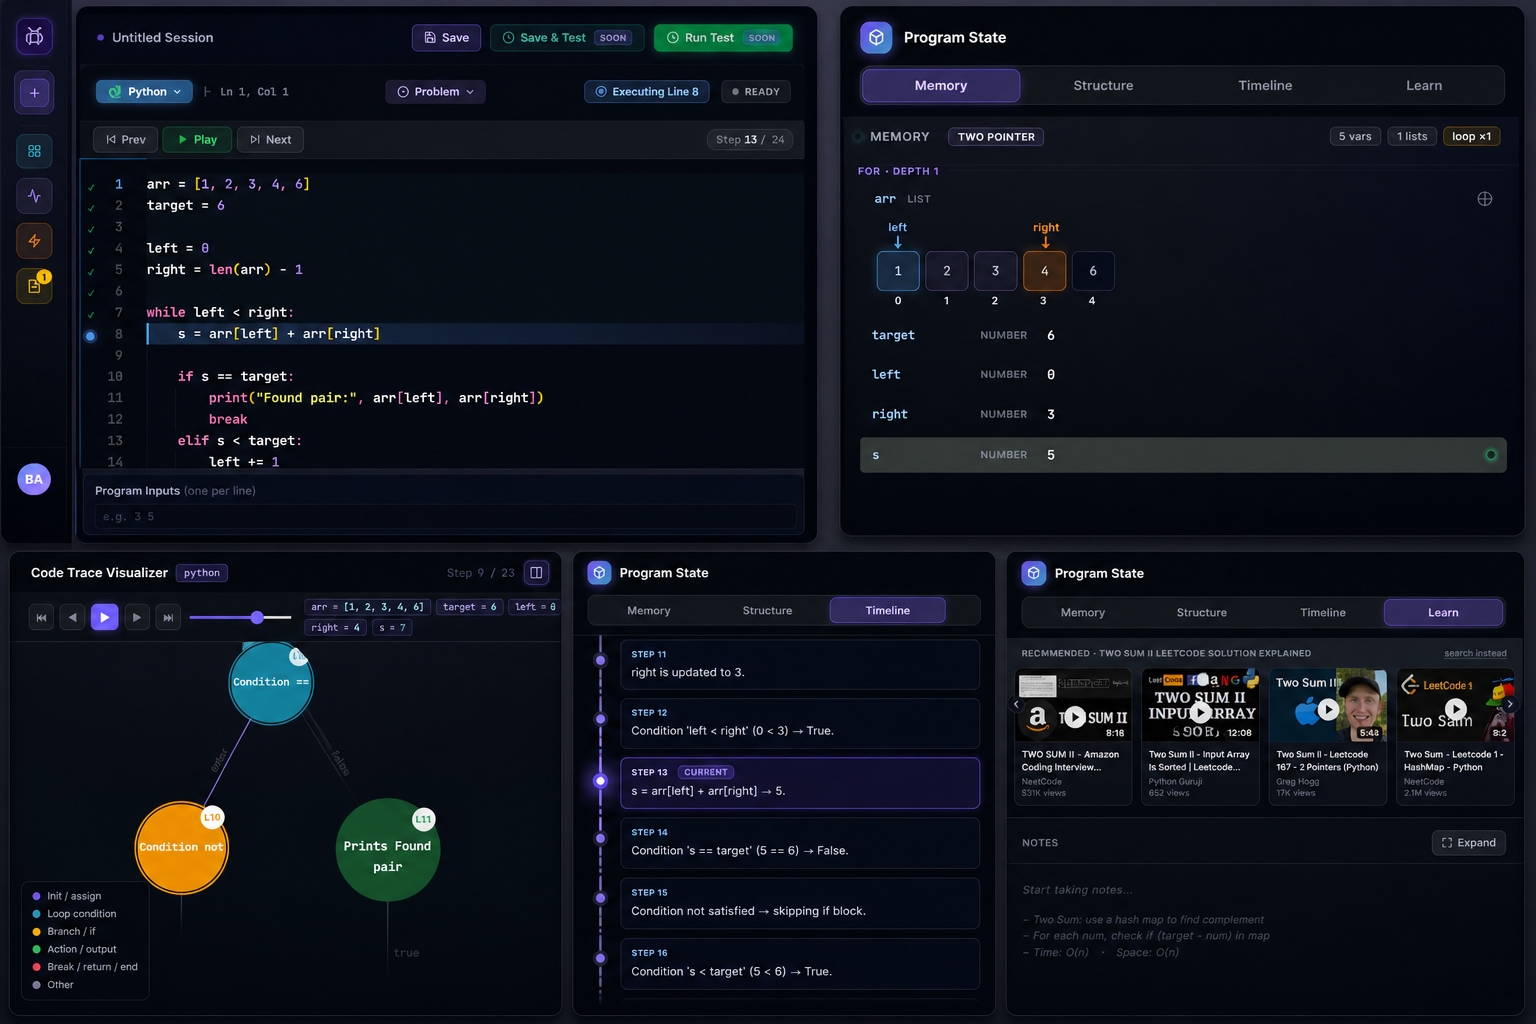Switch to the Structure tab in top Program State
Viewport: 1536px width, 1024px height.
(1103, 86)
